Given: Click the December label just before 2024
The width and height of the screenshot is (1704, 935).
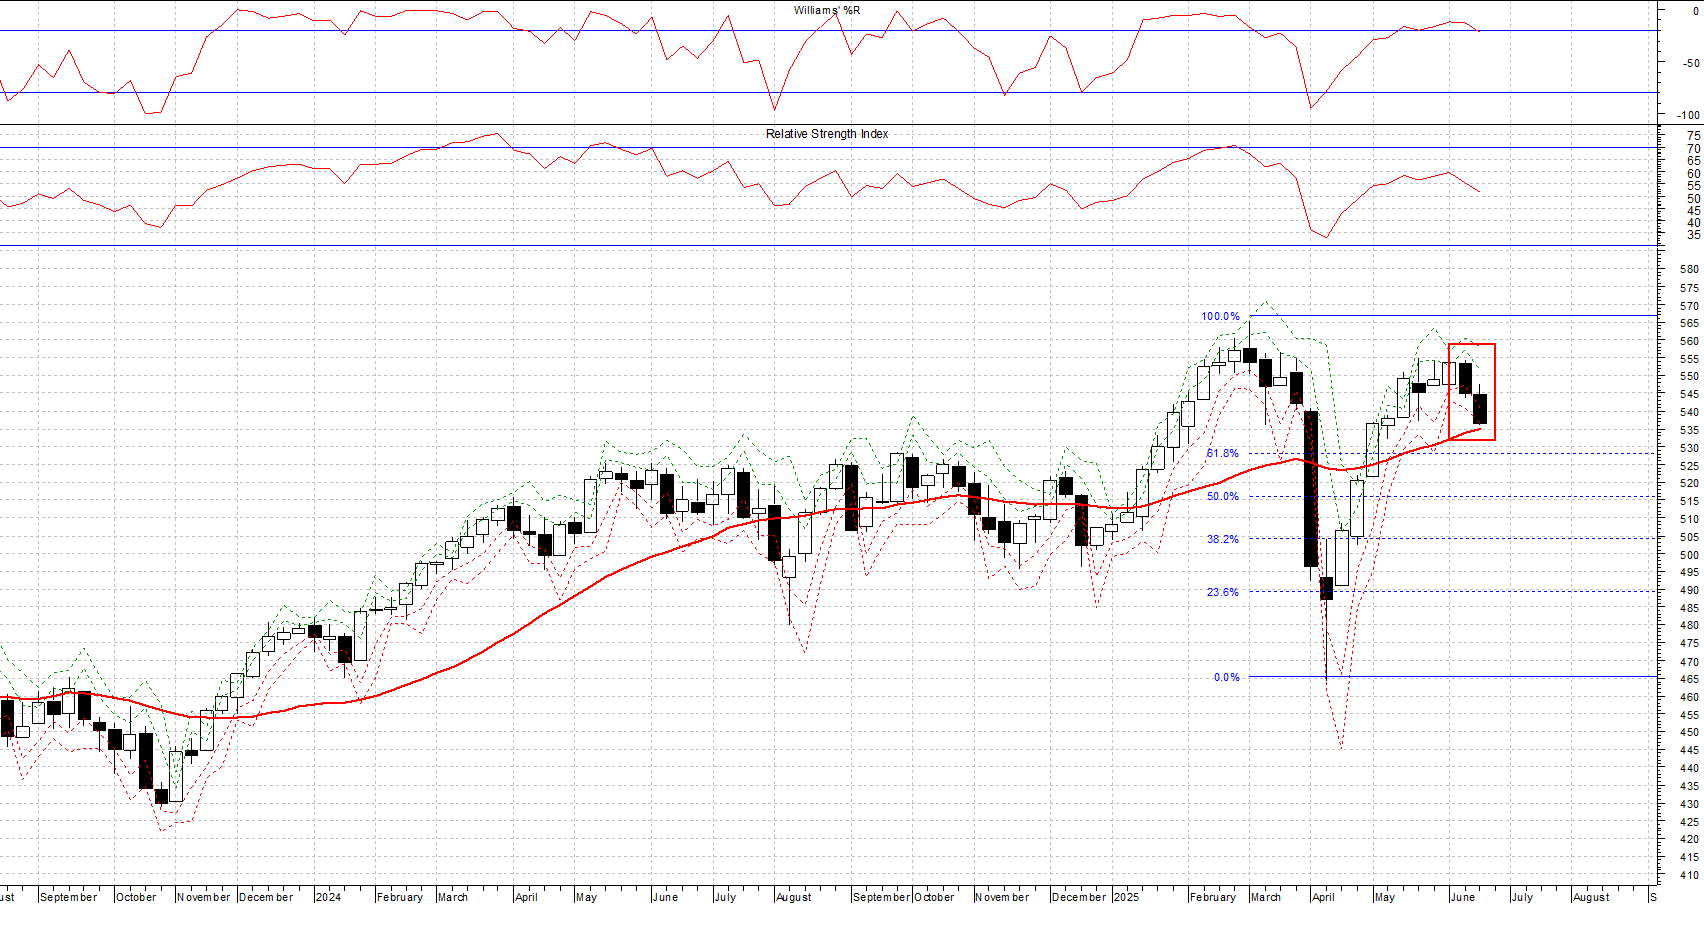Looking at the screenshot, I should pyautogui.click(x=266, y=897).
